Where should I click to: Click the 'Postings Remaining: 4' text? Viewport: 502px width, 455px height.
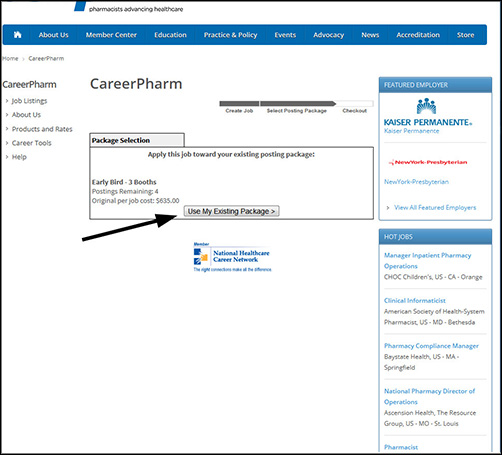point(125,191)
